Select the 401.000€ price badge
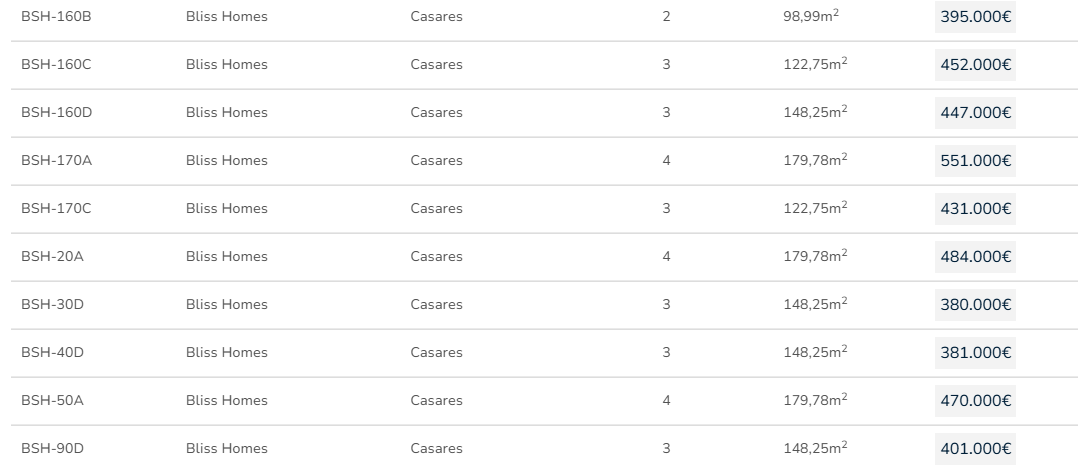 coord(975,449)
